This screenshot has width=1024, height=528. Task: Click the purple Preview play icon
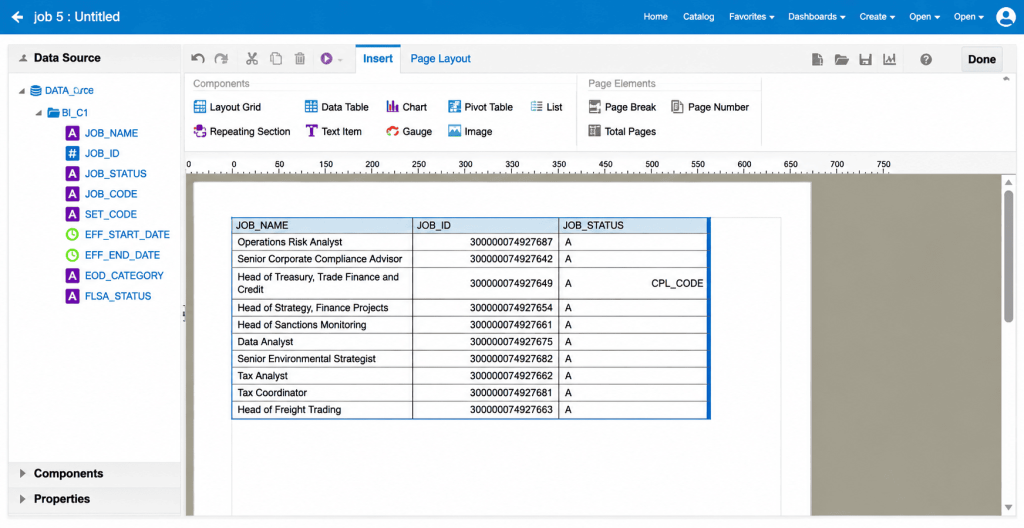tap(327, 59)
